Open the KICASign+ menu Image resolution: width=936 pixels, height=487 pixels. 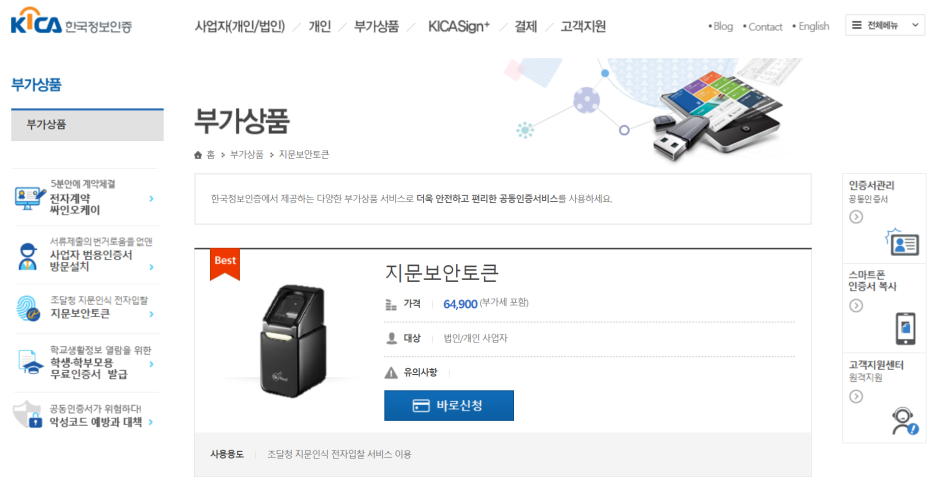coord(458,26)
